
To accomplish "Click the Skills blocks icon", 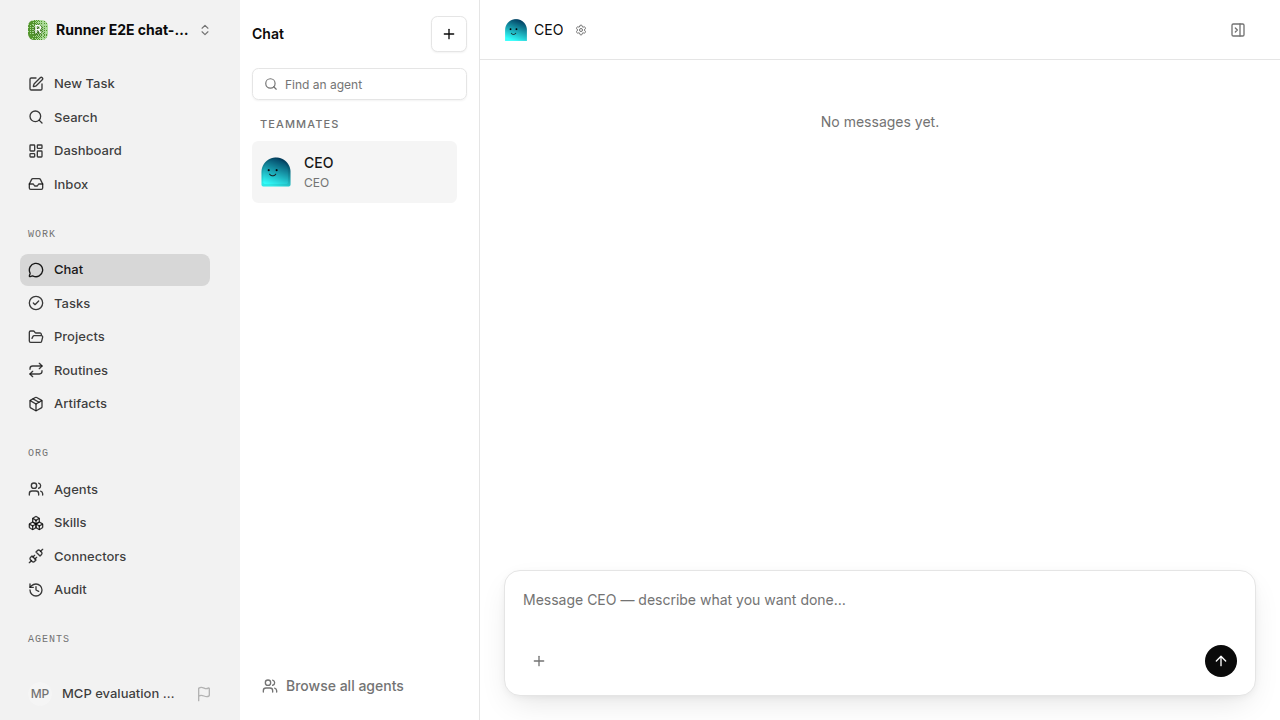I will pos(36,522).
